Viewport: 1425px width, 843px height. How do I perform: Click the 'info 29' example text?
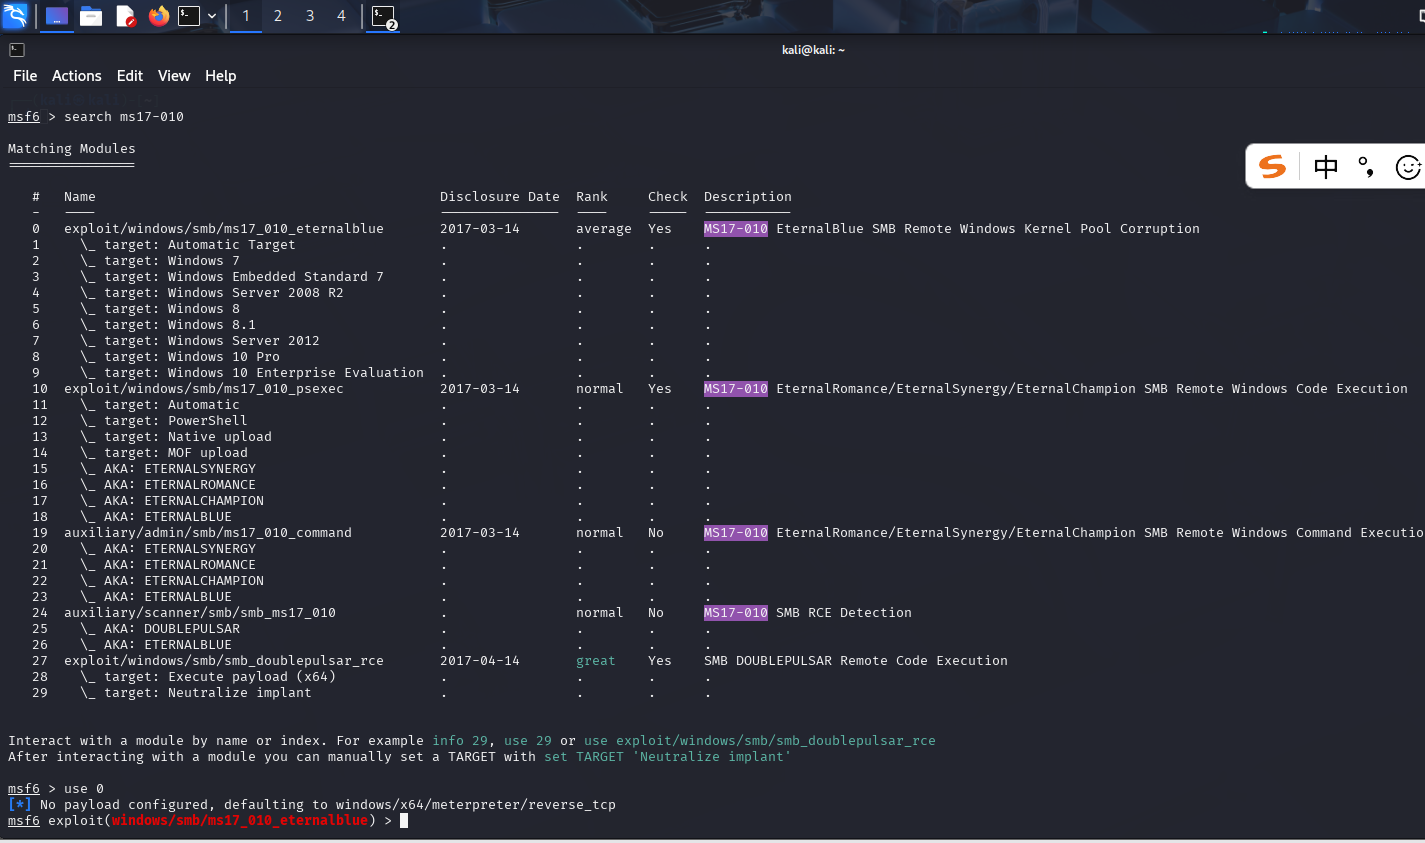tap(460, 741)
